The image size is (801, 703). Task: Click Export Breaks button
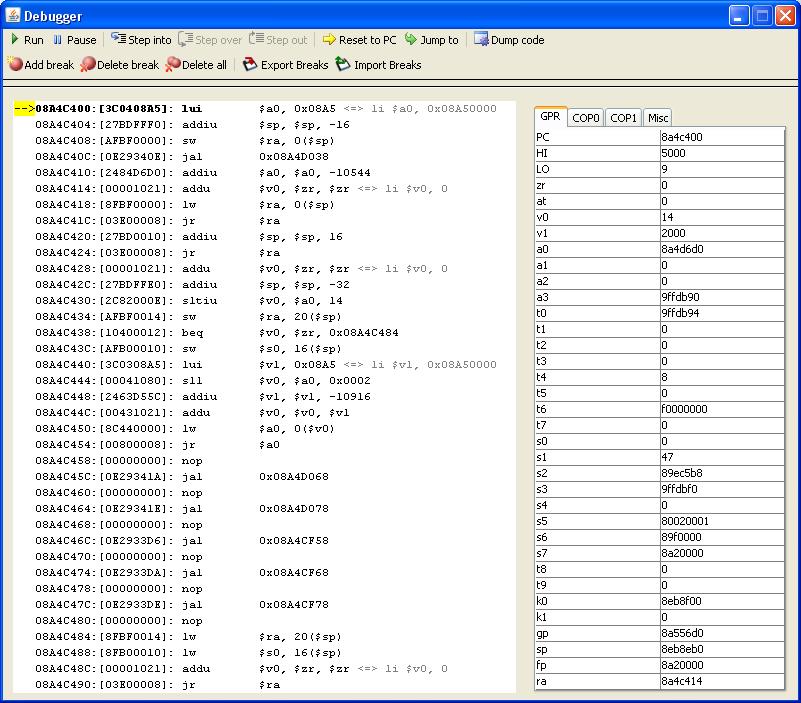(x=285, y=65)
